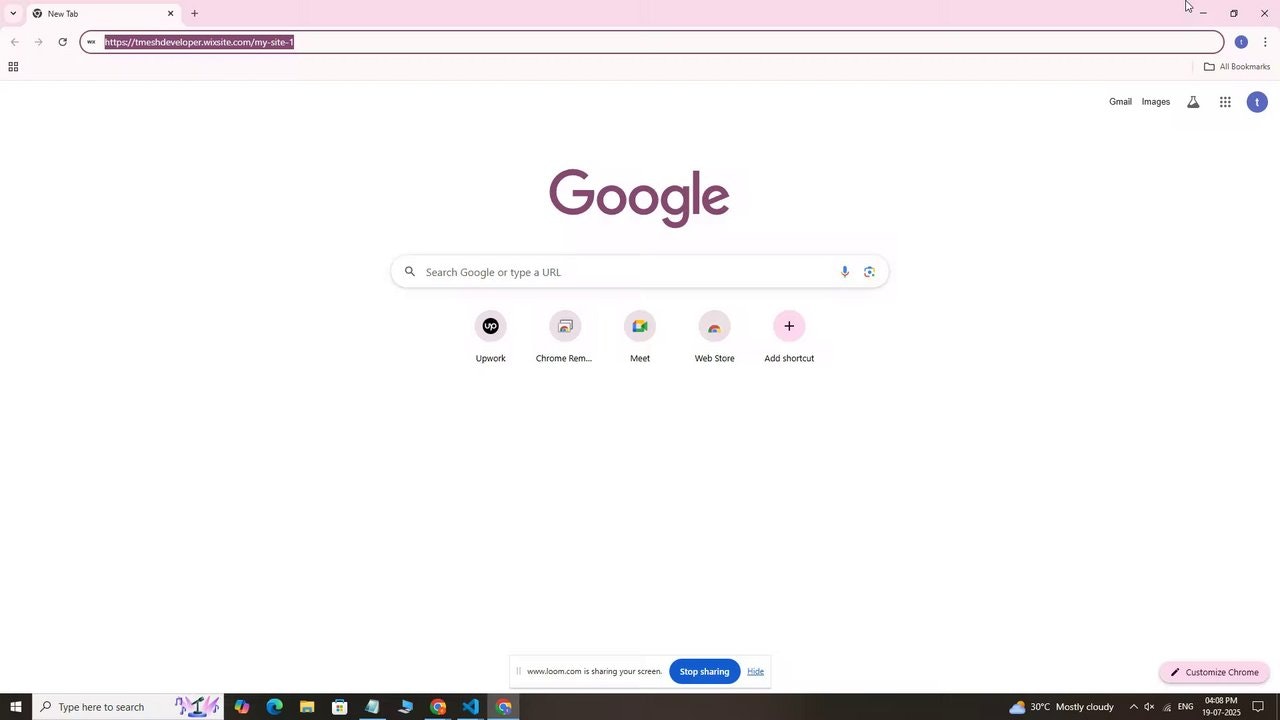View site information in the address bar
1280x720 pixels.
coord(90,42)
